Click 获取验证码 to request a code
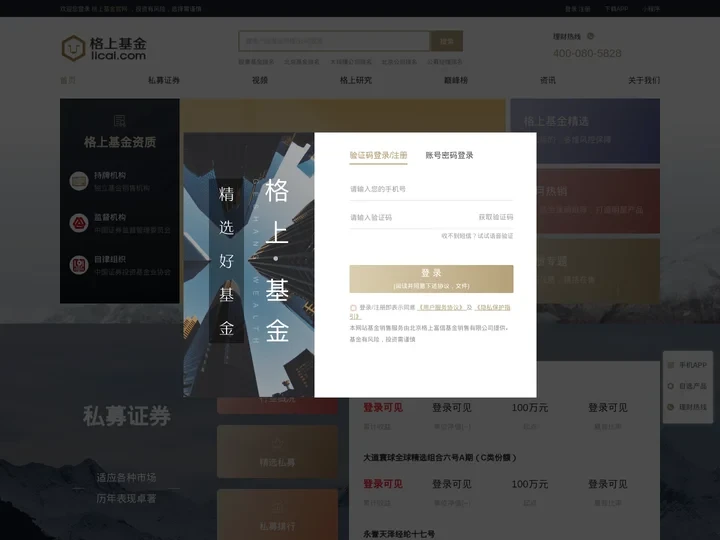The width and height of the screenshot is (720, 540). point(496,217)
